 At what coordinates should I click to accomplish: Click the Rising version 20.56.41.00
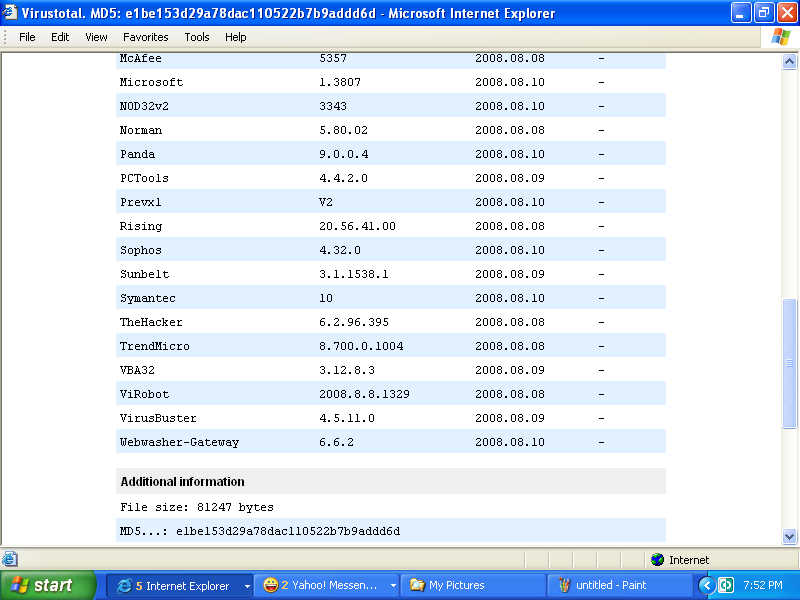pos(357,226)
